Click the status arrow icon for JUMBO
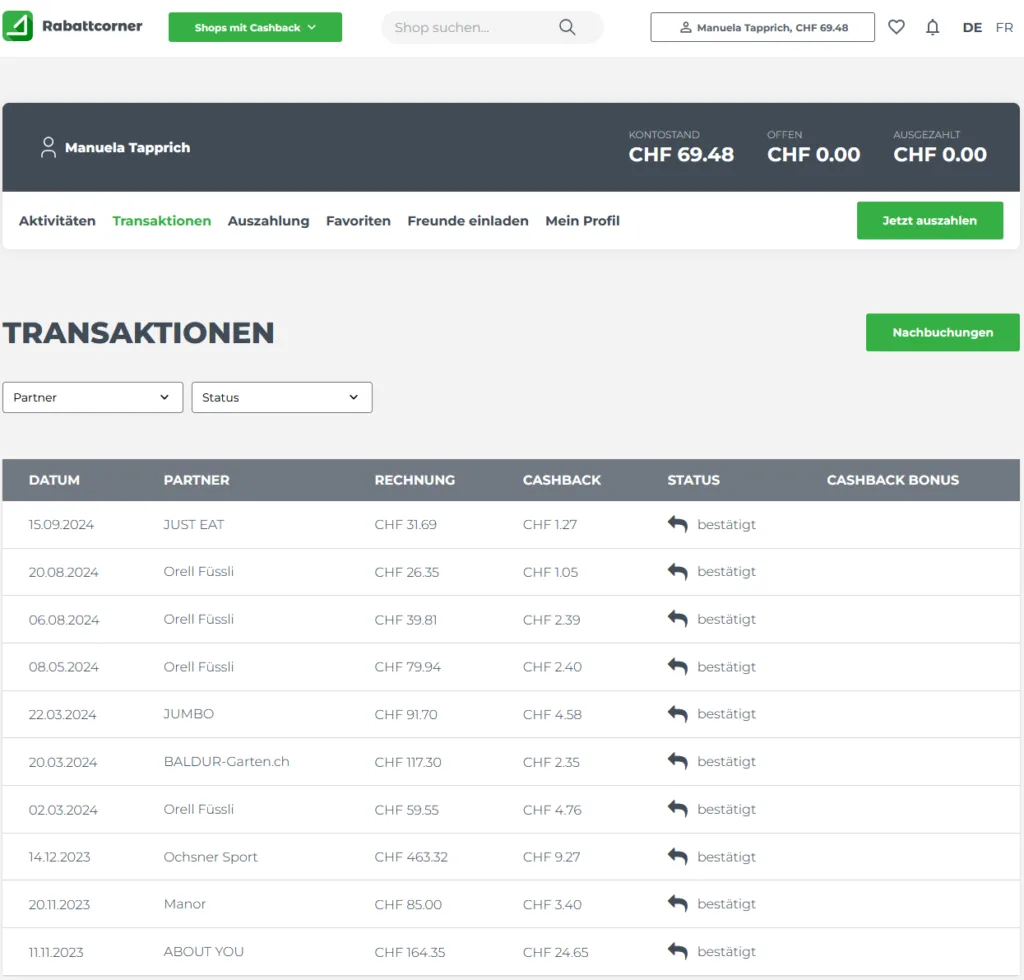1024x980 pixels. tap(677, 714)
